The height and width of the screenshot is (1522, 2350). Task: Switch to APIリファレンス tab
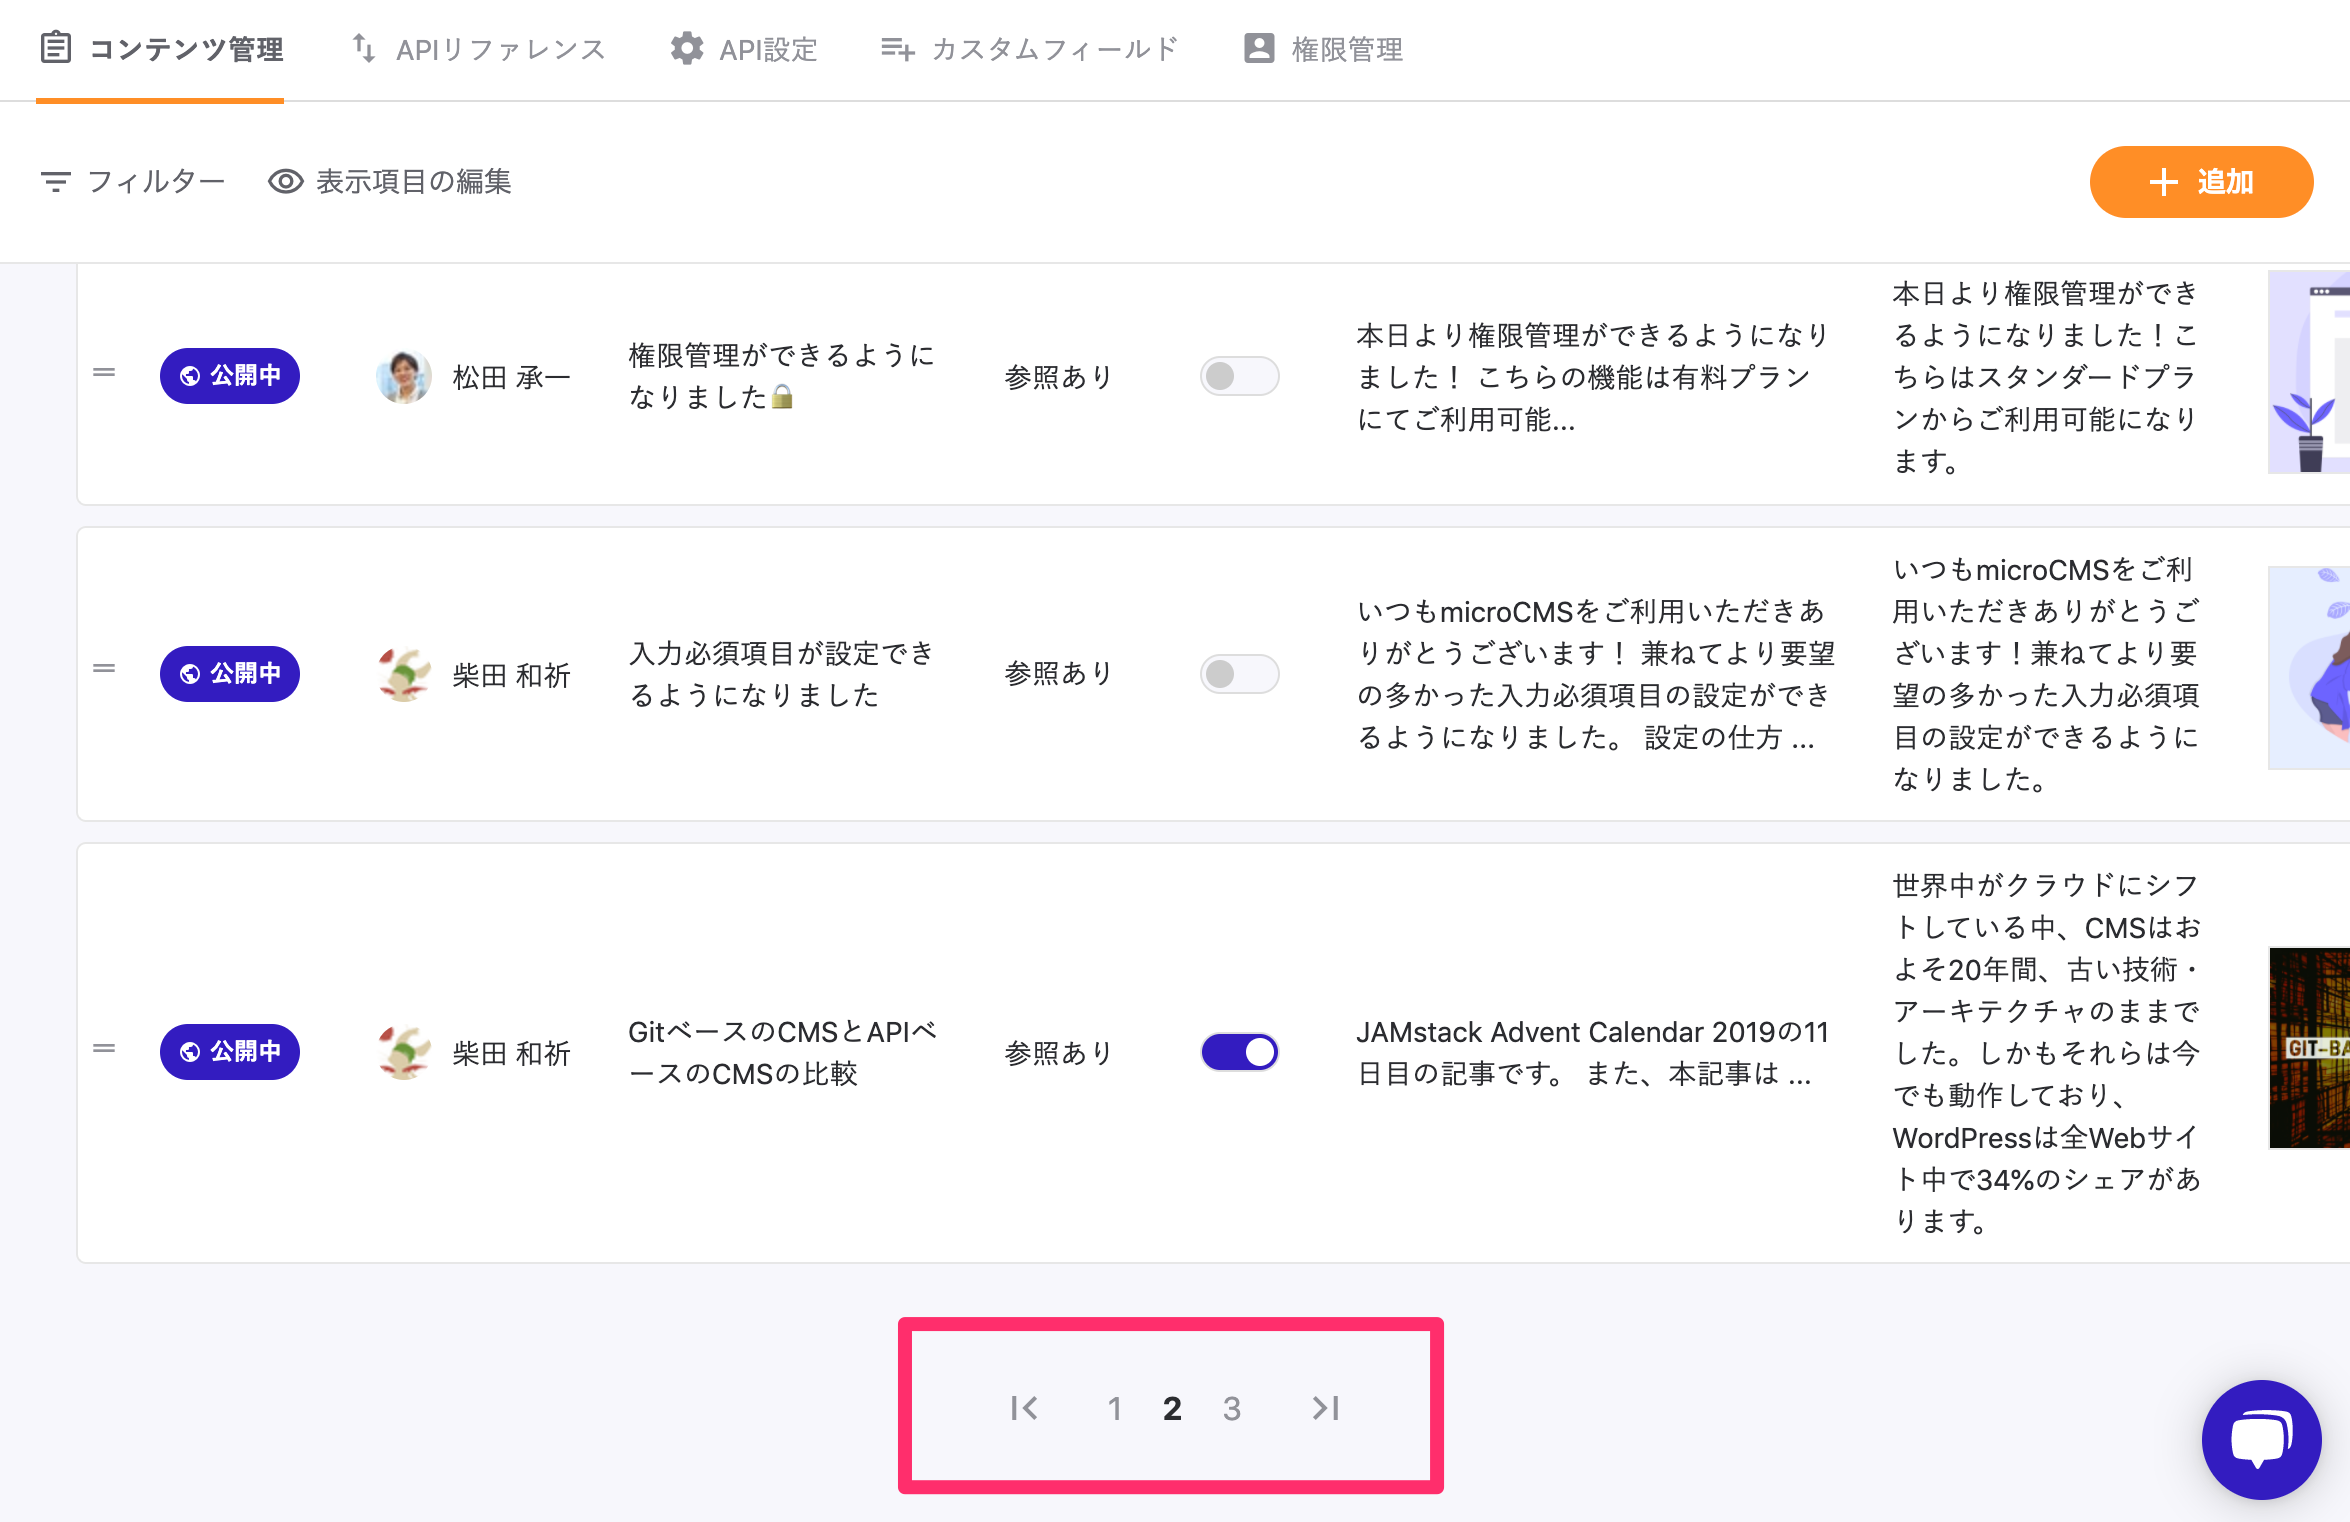point(479,50)
